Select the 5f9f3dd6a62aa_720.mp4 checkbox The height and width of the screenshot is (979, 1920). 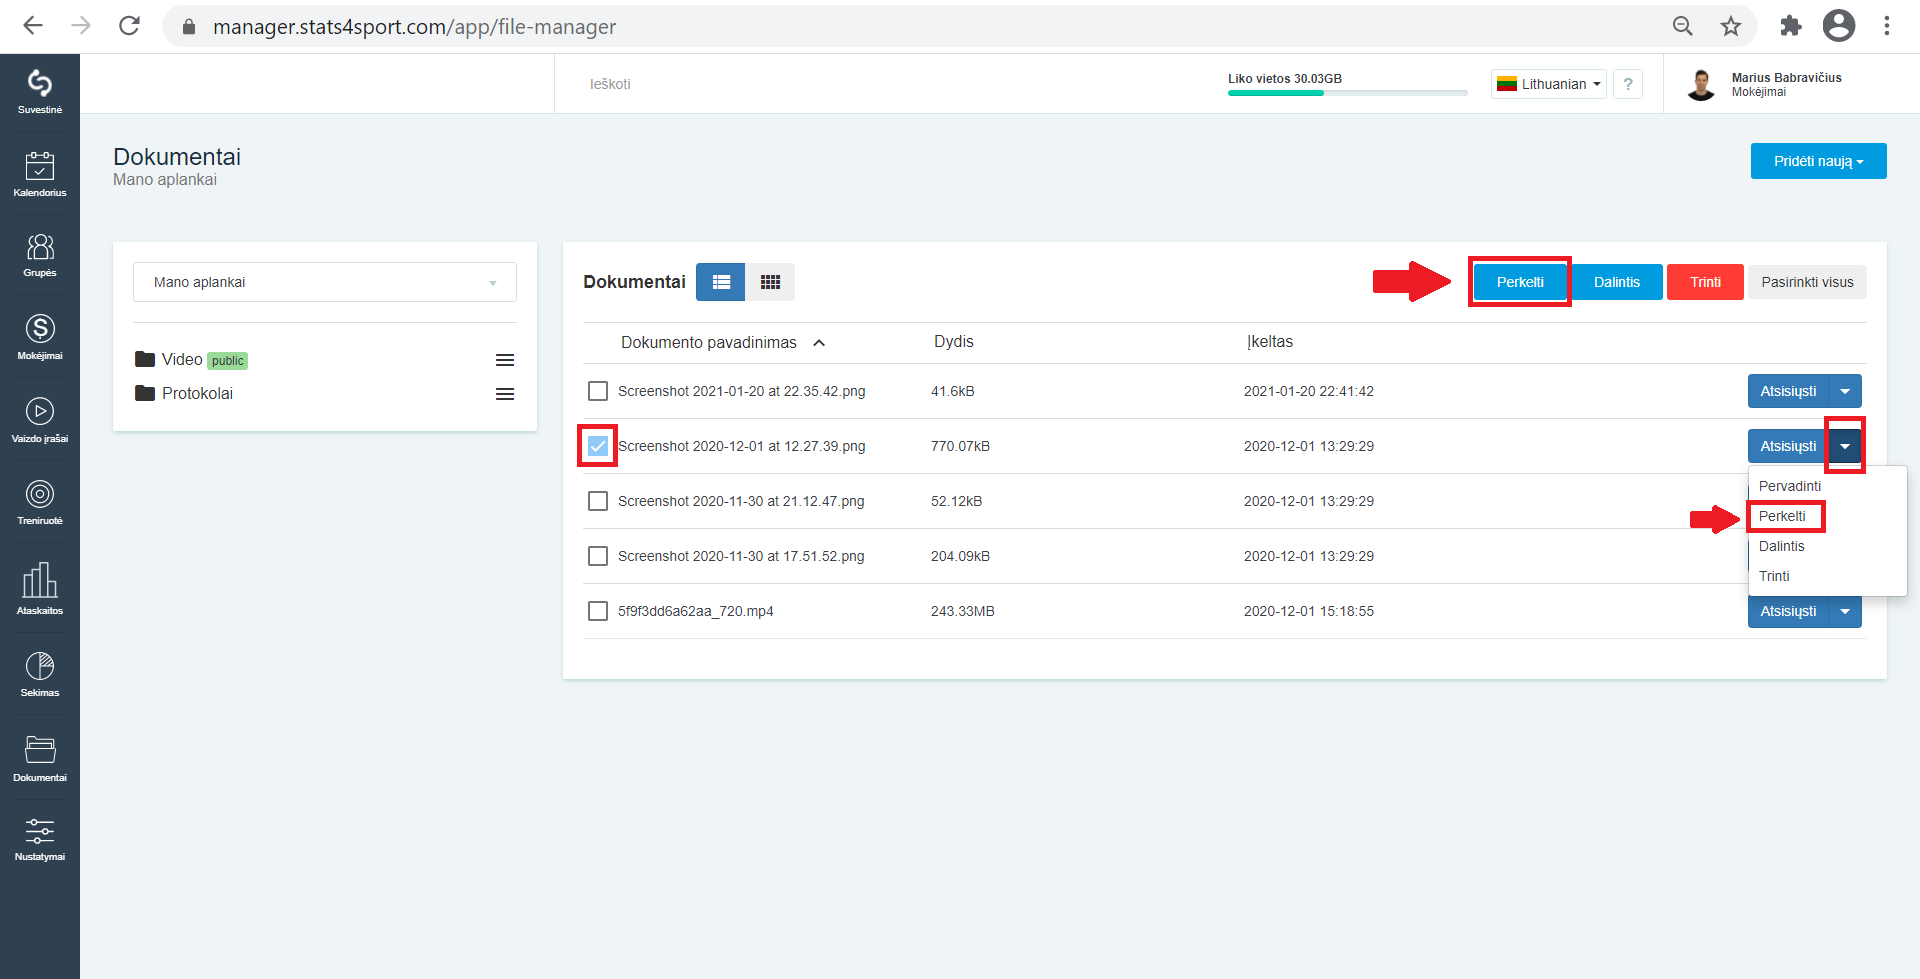point(598,611)
